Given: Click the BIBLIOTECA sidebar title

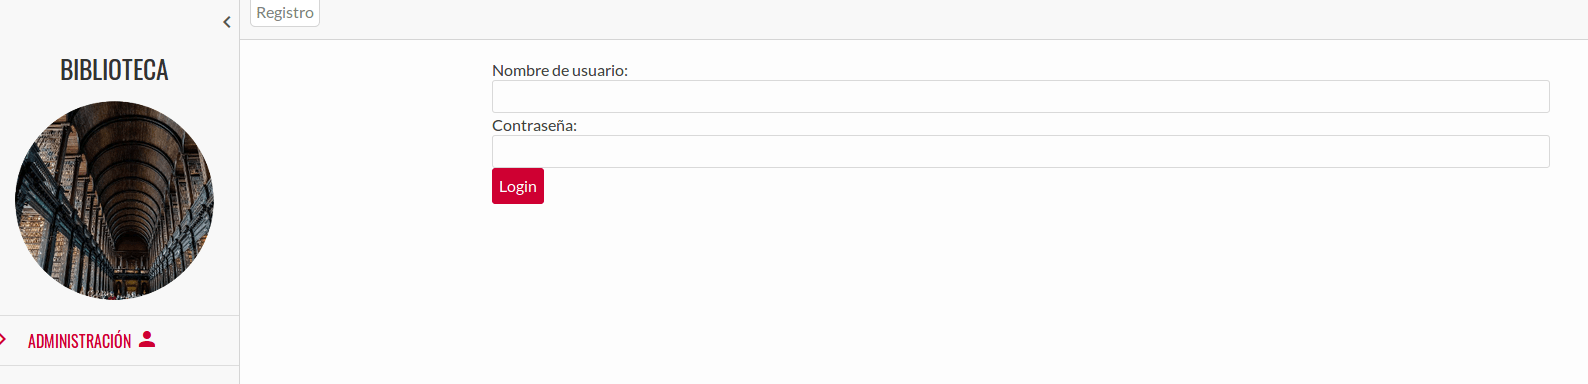Looking at the screenshot, I should coord(114,70).
